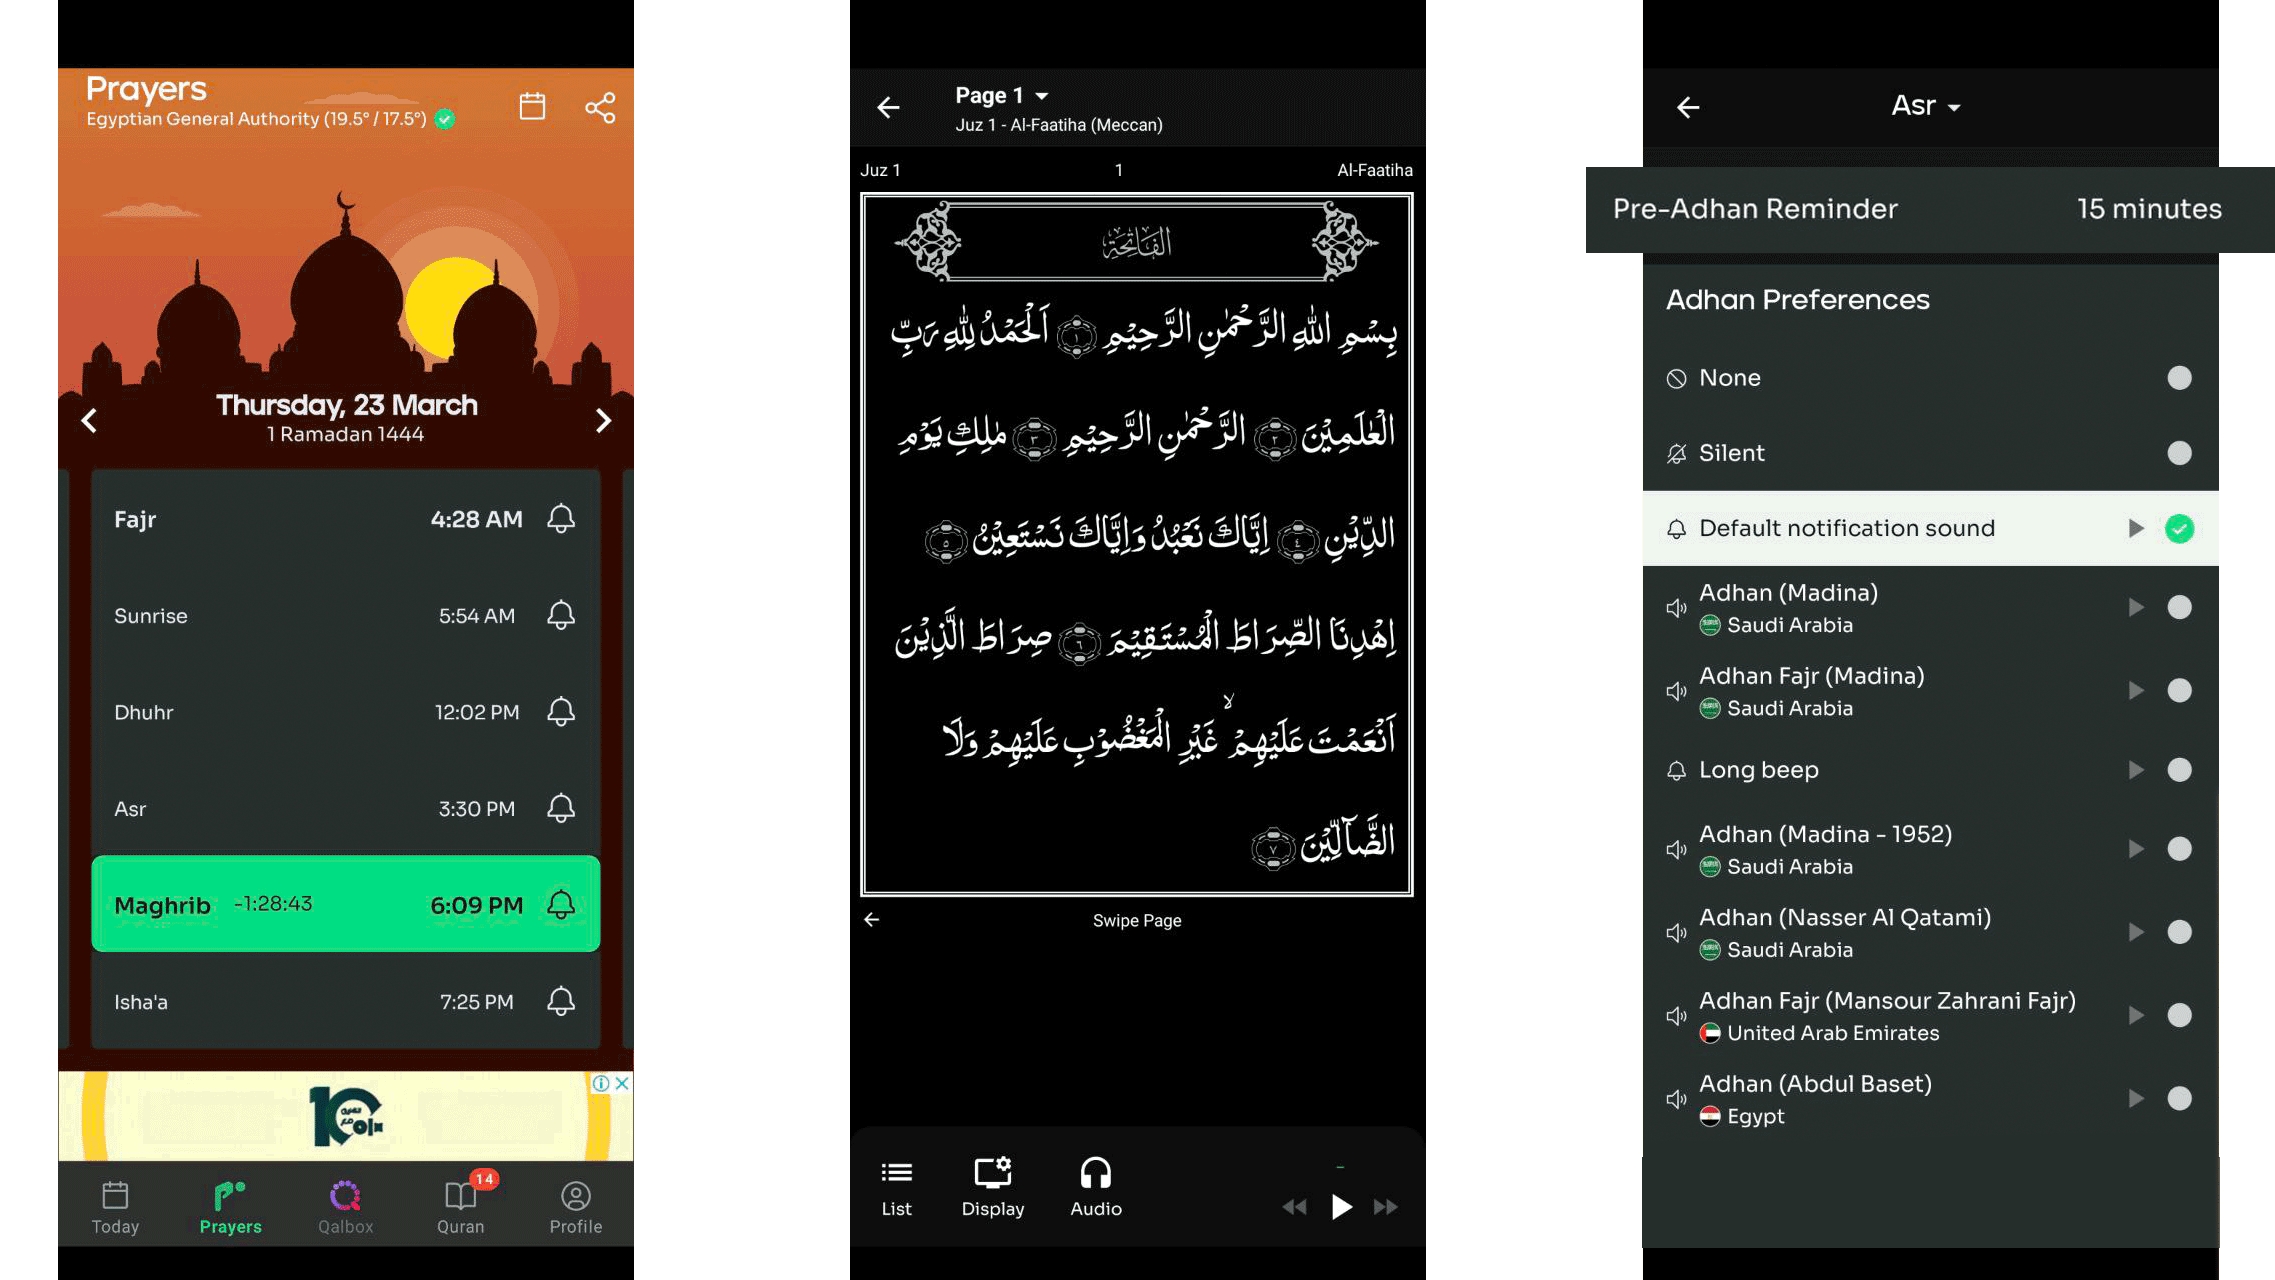Click the ad banner image
This screenshot has height=1280, width=2275.
point(346,1116)
